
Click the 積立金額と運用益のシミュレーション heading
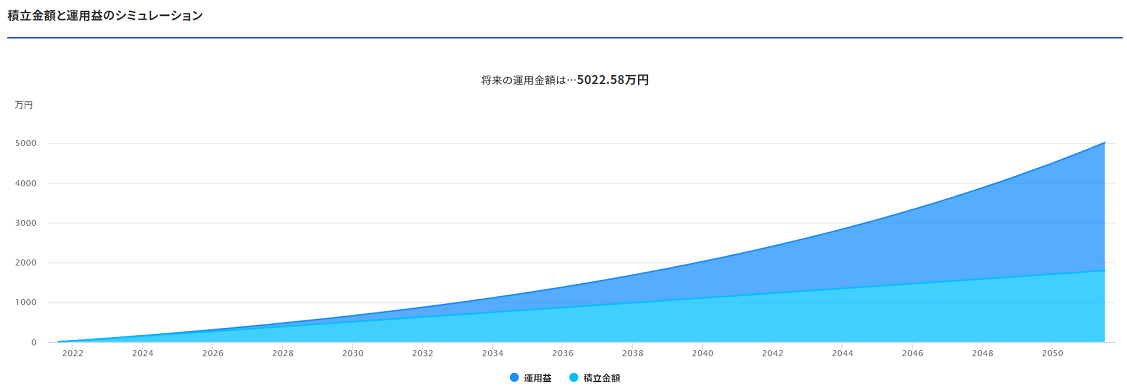[105, 15]
